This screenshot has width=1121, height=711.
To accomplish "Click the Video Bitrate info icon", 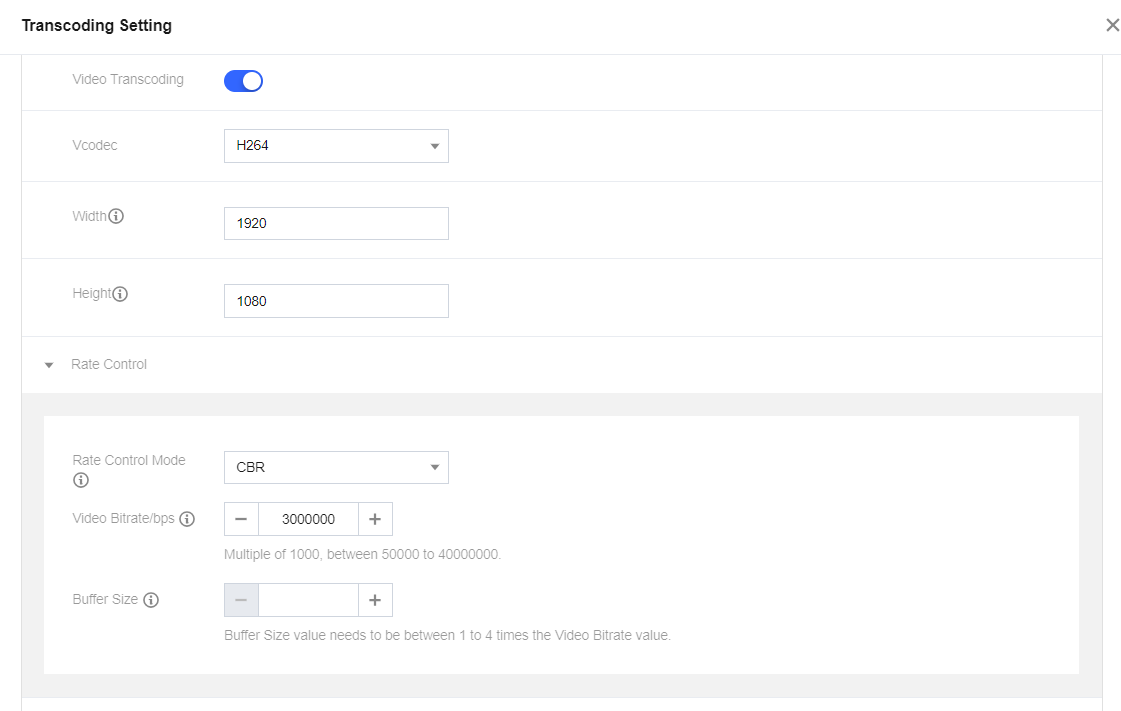I will tap(187, 519).
